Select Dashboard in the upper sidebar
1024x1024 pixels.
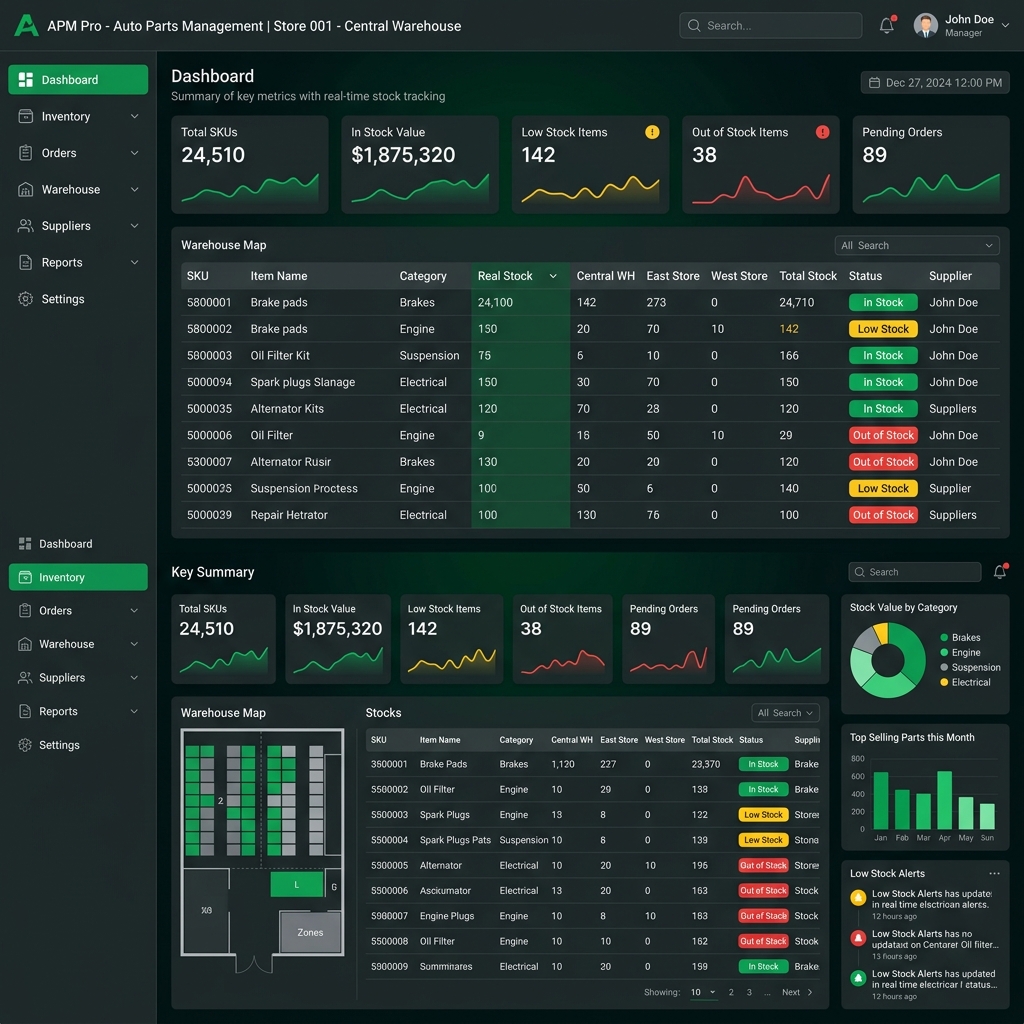tap(78, 80)
